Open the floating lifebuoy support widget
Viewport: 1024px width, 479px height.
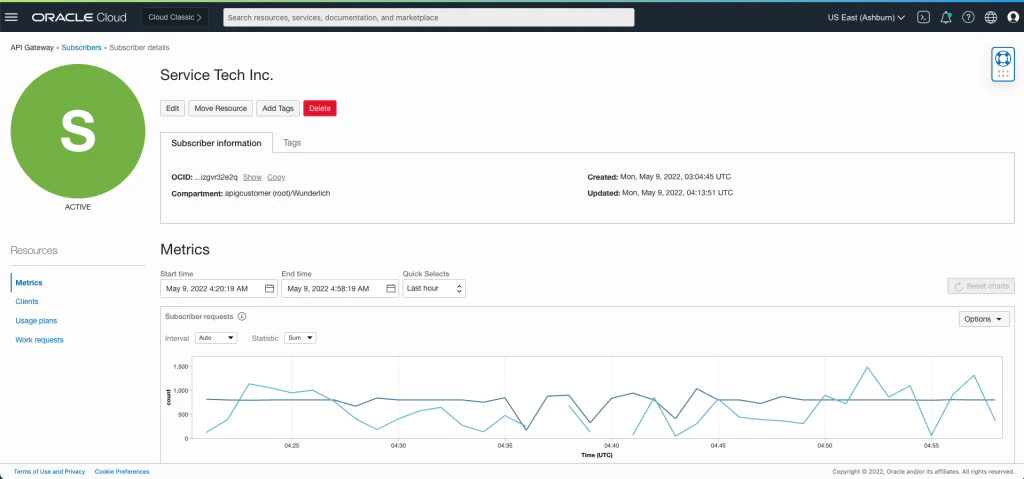point(1003,62)
